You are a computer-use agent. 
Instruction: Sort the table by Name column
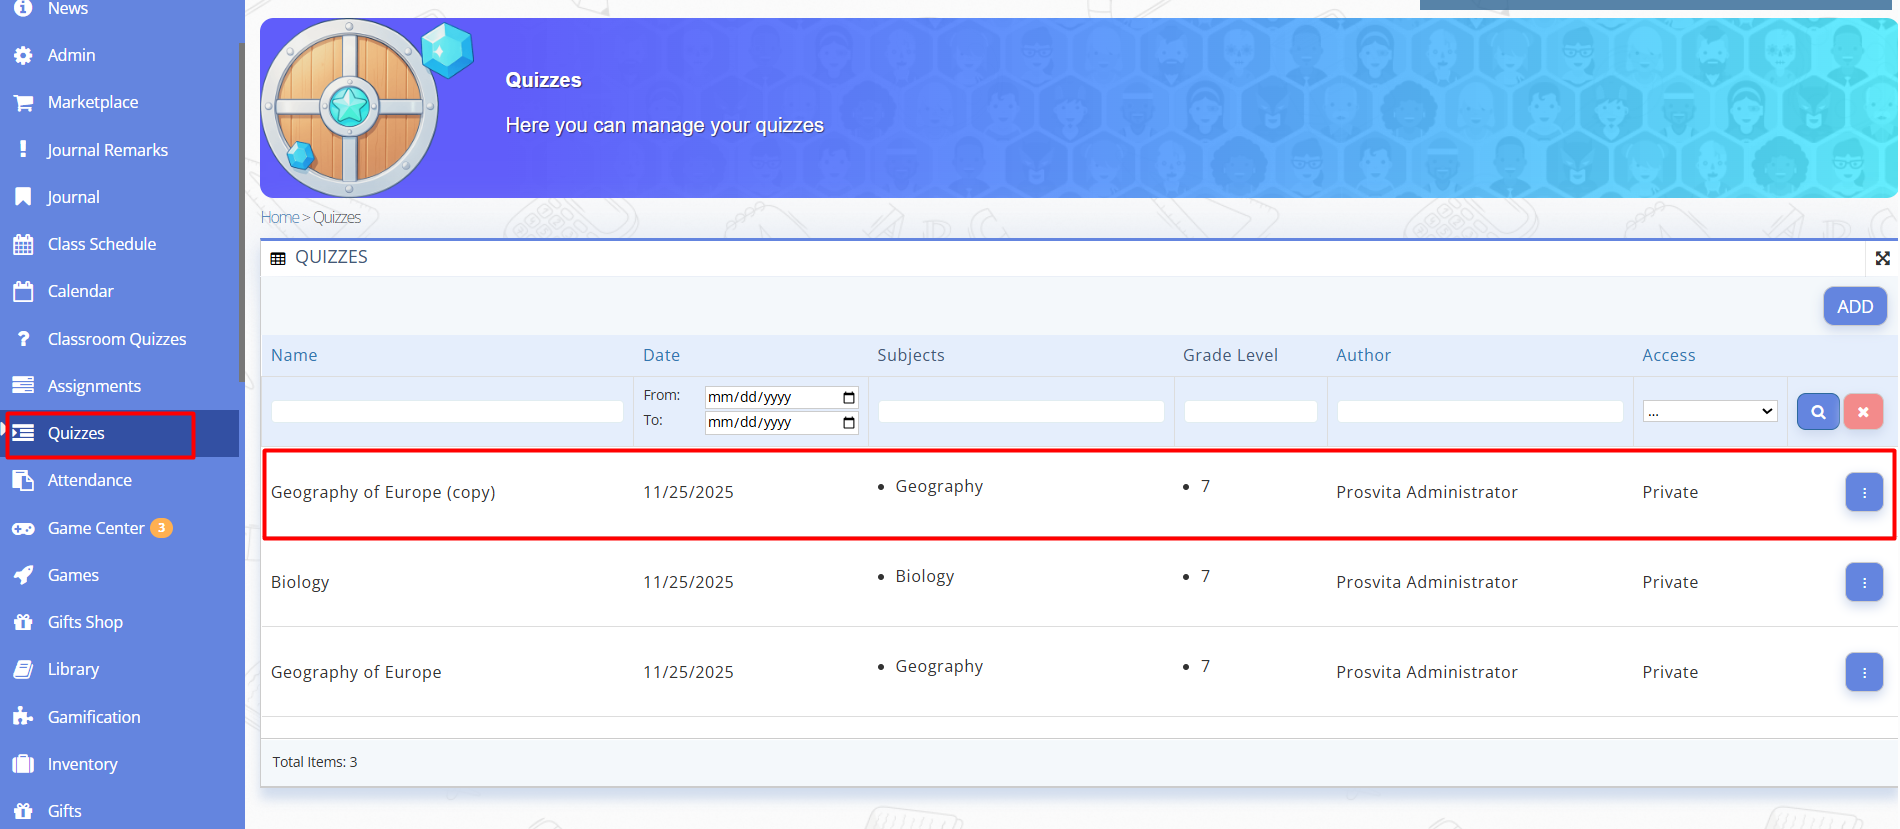coord(294,355)
